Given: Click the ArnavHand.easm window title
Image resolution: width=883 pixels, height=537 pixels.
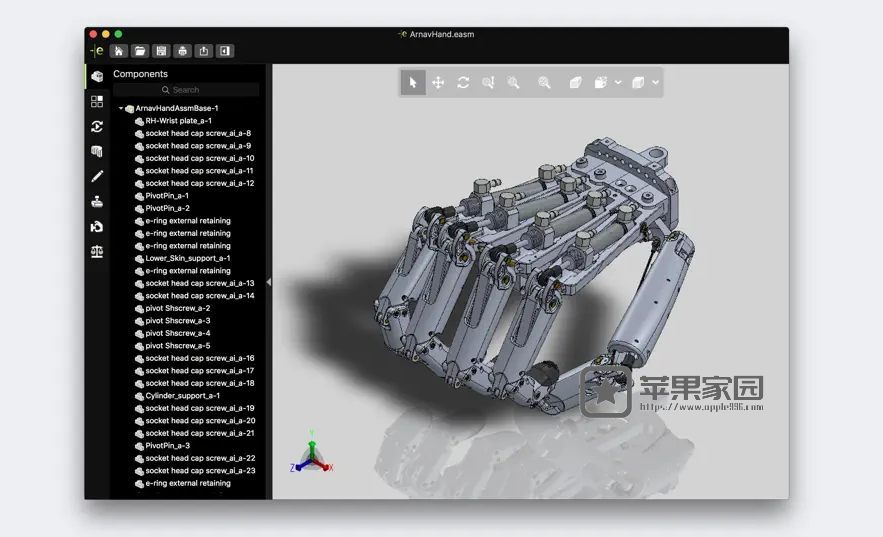Looking at the screenshot, I should [442, 34].
